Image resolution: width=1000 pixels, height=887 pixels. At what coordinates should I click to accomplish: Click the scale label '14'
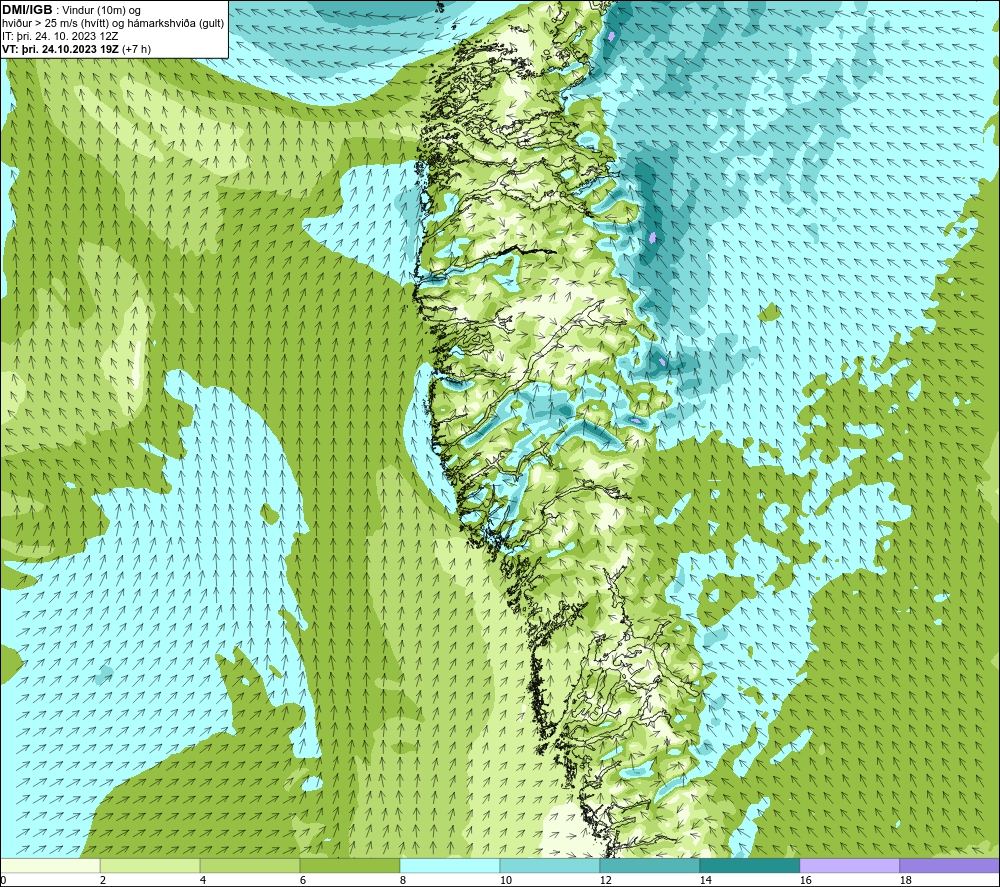point(705,880)
